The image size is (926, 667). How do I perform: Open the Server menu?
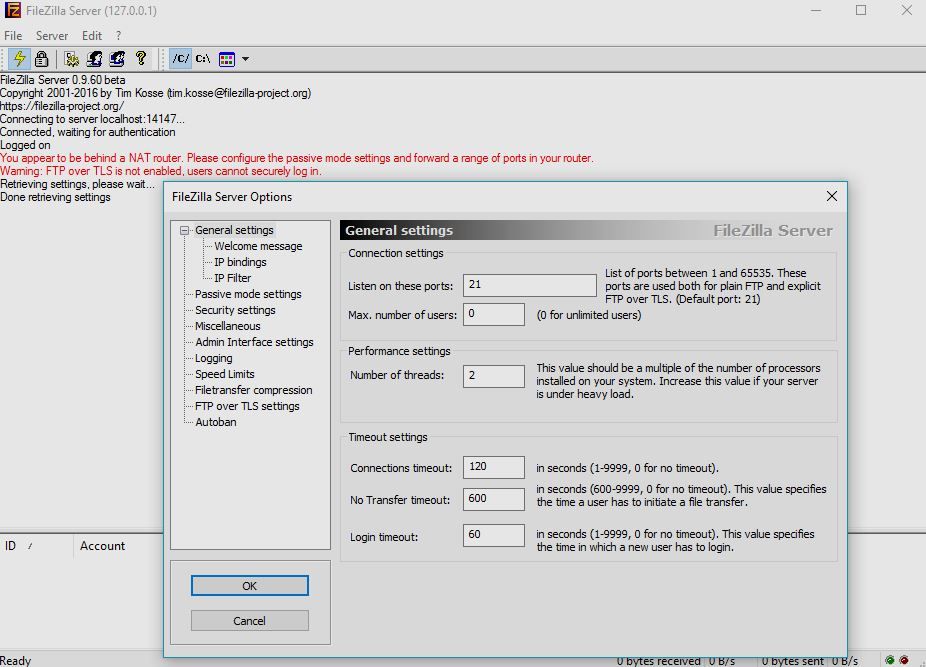pos(52,35)
